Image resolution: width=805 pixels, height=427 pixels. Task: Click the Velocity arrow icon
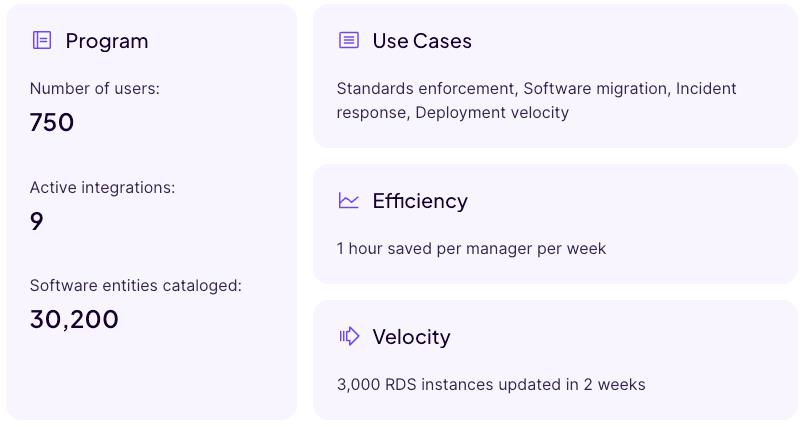[x=349, y=336]
